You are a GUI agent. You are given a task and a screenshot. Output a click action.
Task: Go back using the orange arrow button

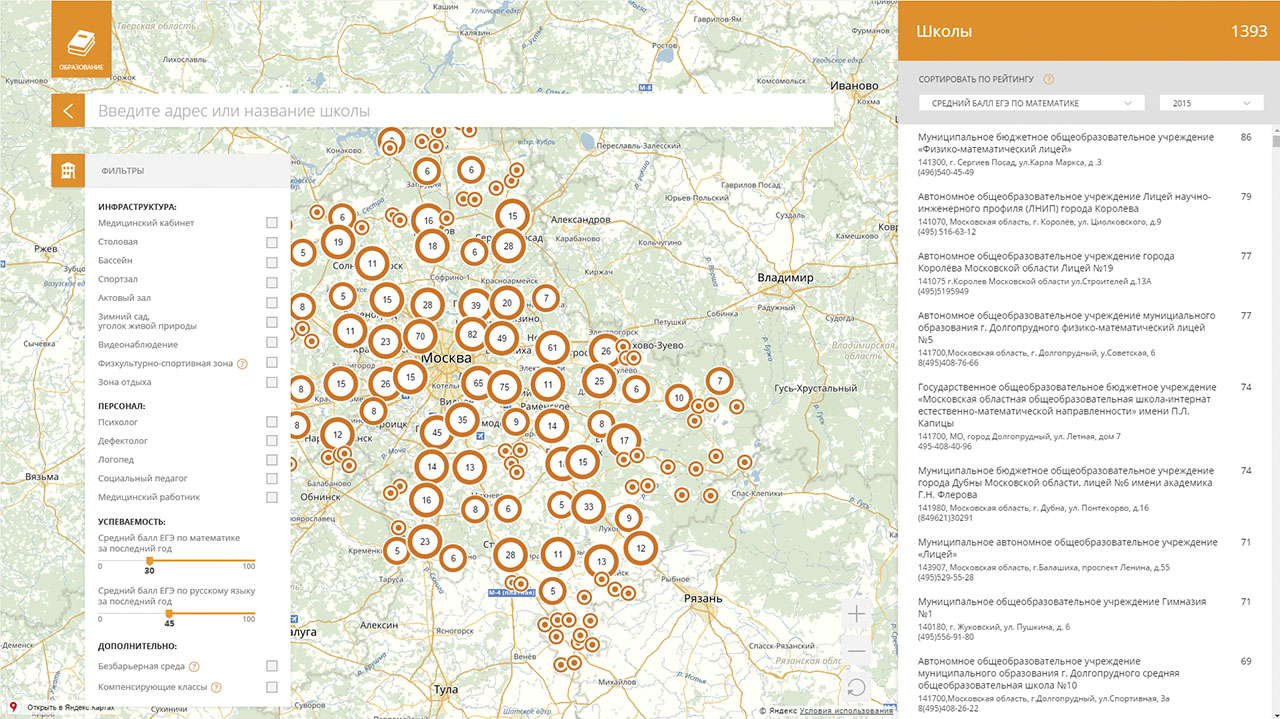(68, 111)
